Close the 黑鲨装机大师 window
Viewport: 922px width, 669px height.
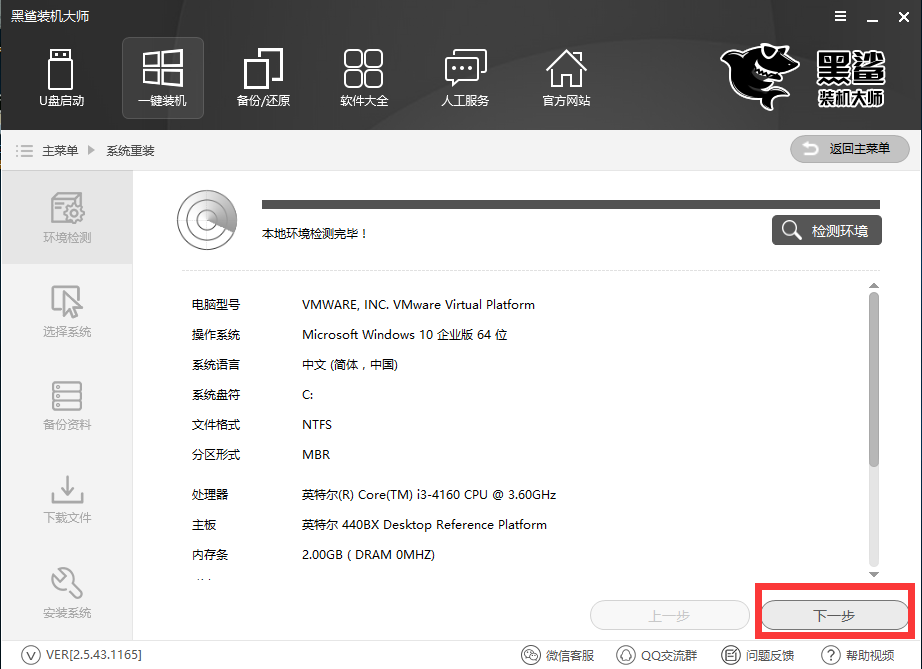[x=904, y=18]
